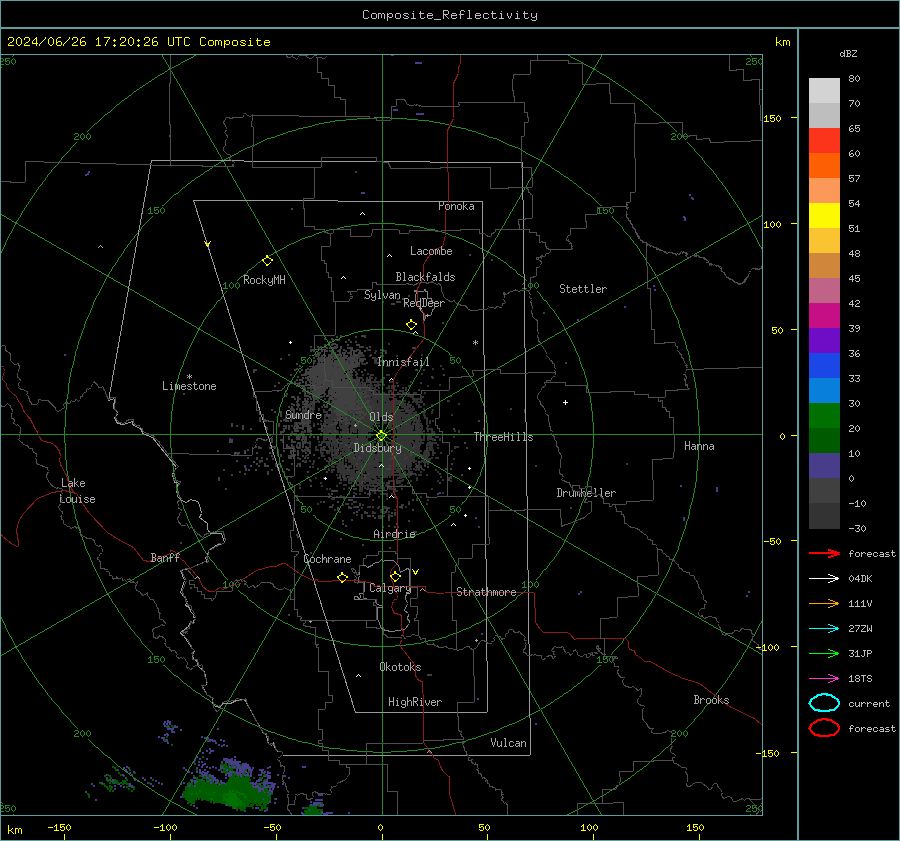Click the yellow diamond marker beside RockyMH

click(267, 261)
